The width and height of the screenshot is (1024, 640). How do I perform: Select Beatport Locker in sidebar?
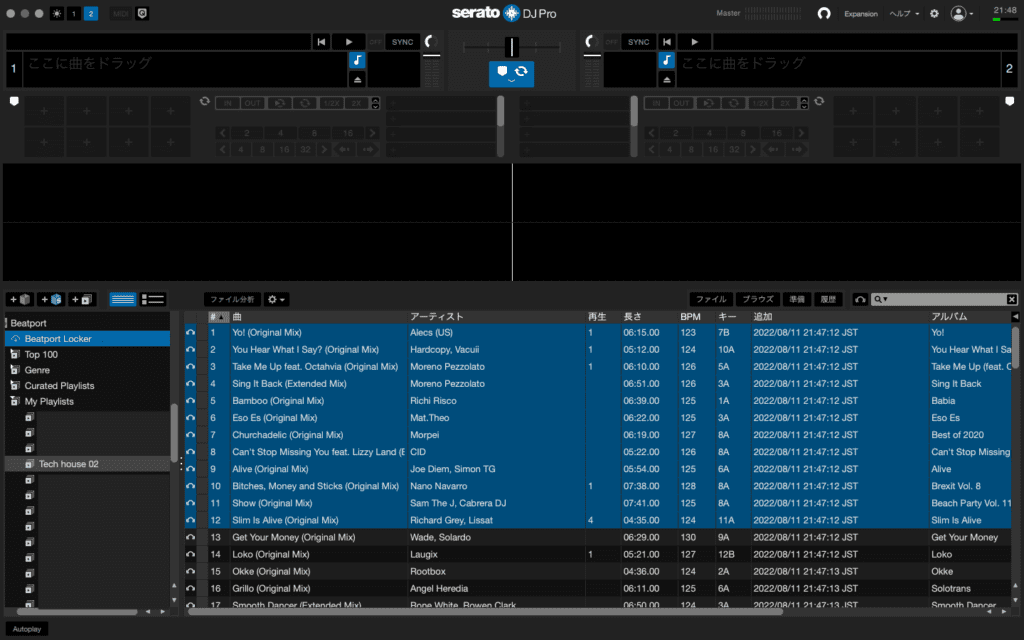[x=88, y=338]
